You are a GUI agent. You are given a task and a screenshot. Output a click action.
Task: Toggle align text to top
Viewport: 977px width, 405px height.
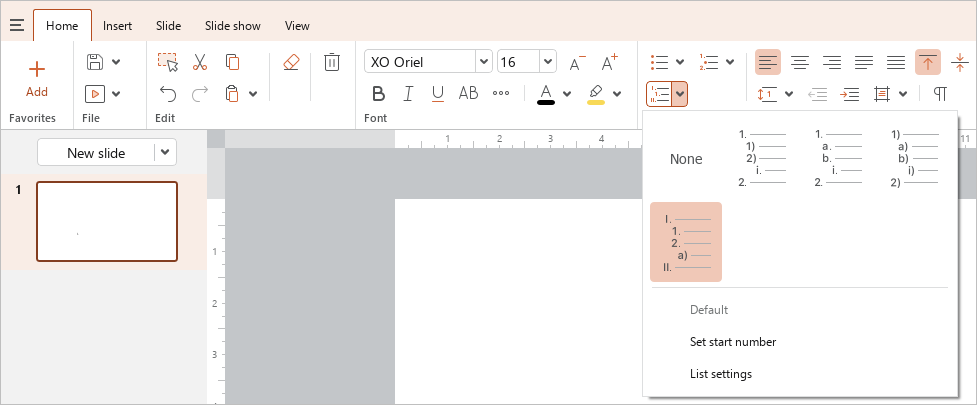pos(928,62)
